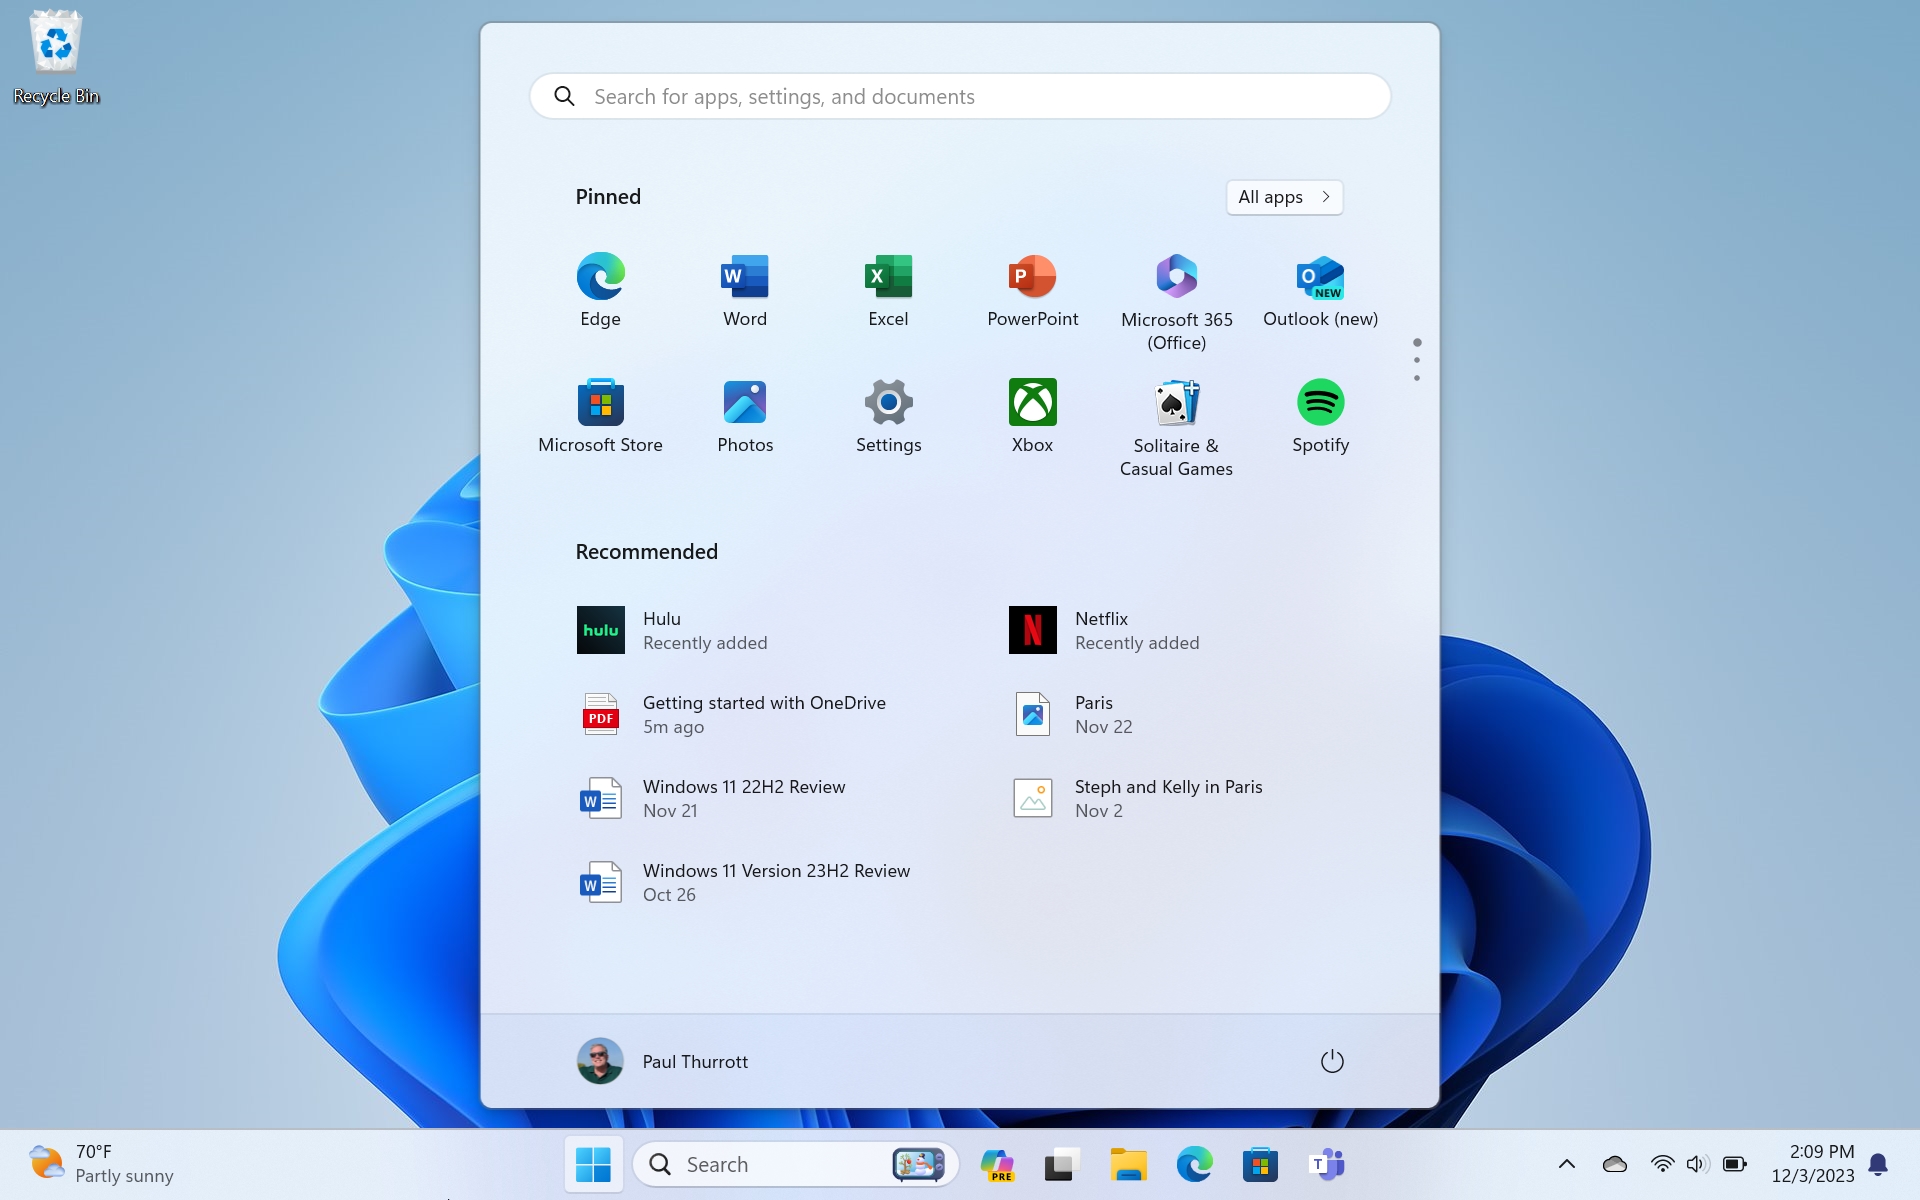
Task: Open recommended Netflix app
Action: pos(1102,630)
